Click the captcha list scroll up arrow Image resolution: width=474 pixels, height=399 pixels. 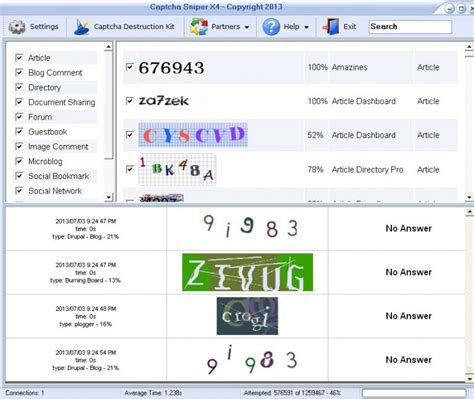(469, 47)
